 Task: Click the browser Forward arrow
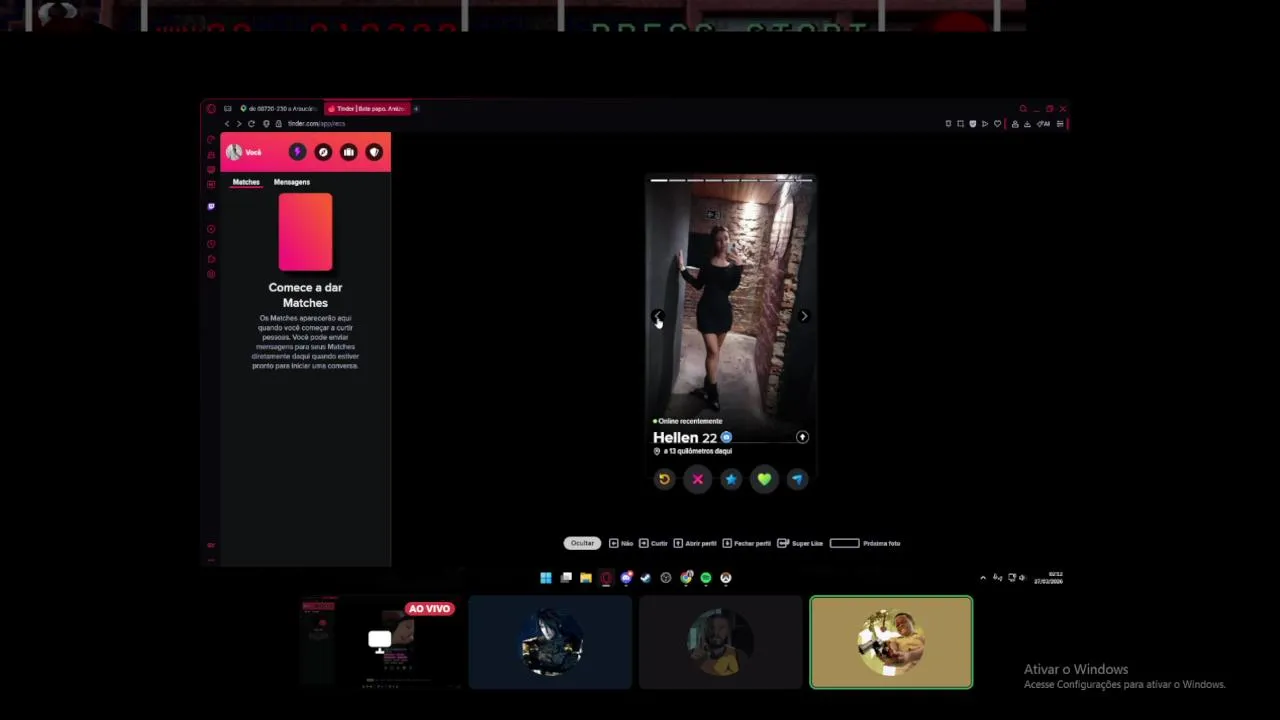tap(239, 124)
